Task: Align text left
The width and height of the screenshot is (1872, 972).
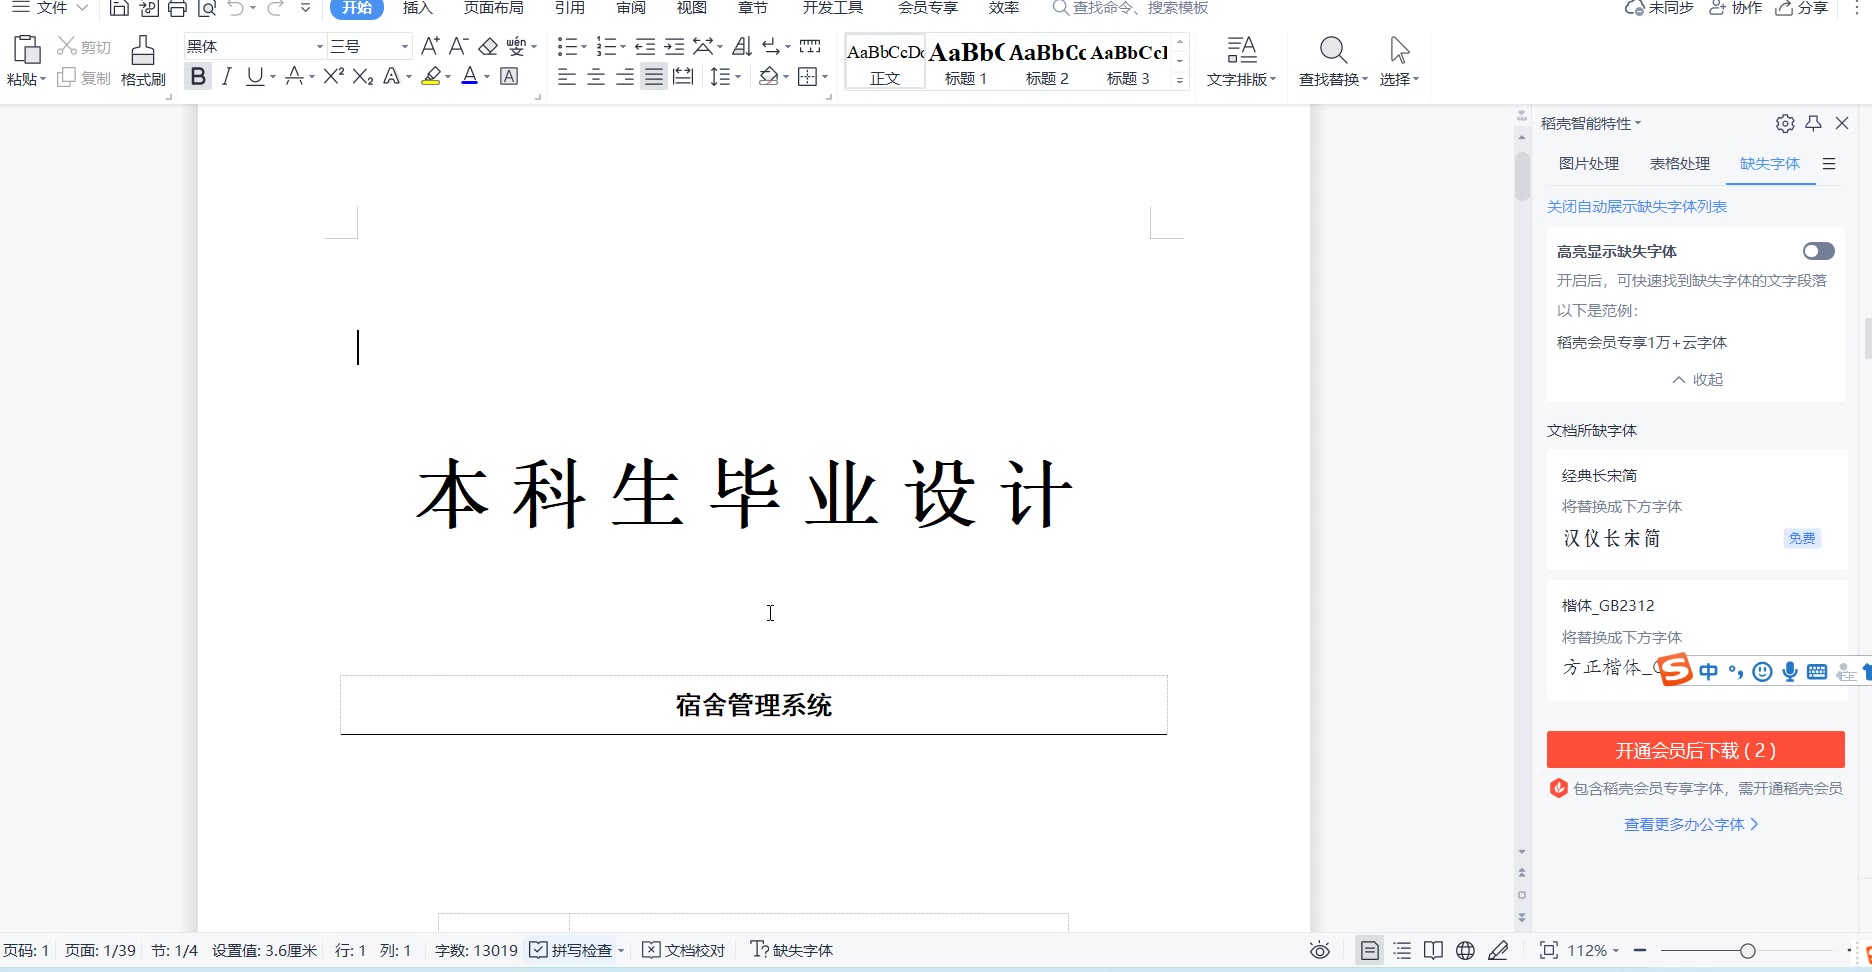Action: 567,76
